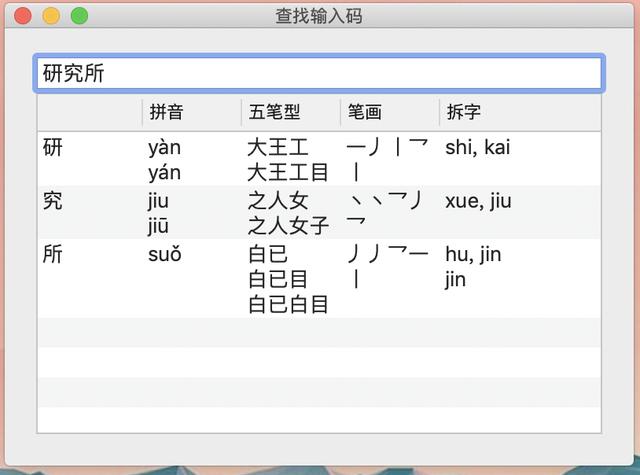640x475 pixels.
Task: Click the pinyin value yán
Action: point(164,173)
